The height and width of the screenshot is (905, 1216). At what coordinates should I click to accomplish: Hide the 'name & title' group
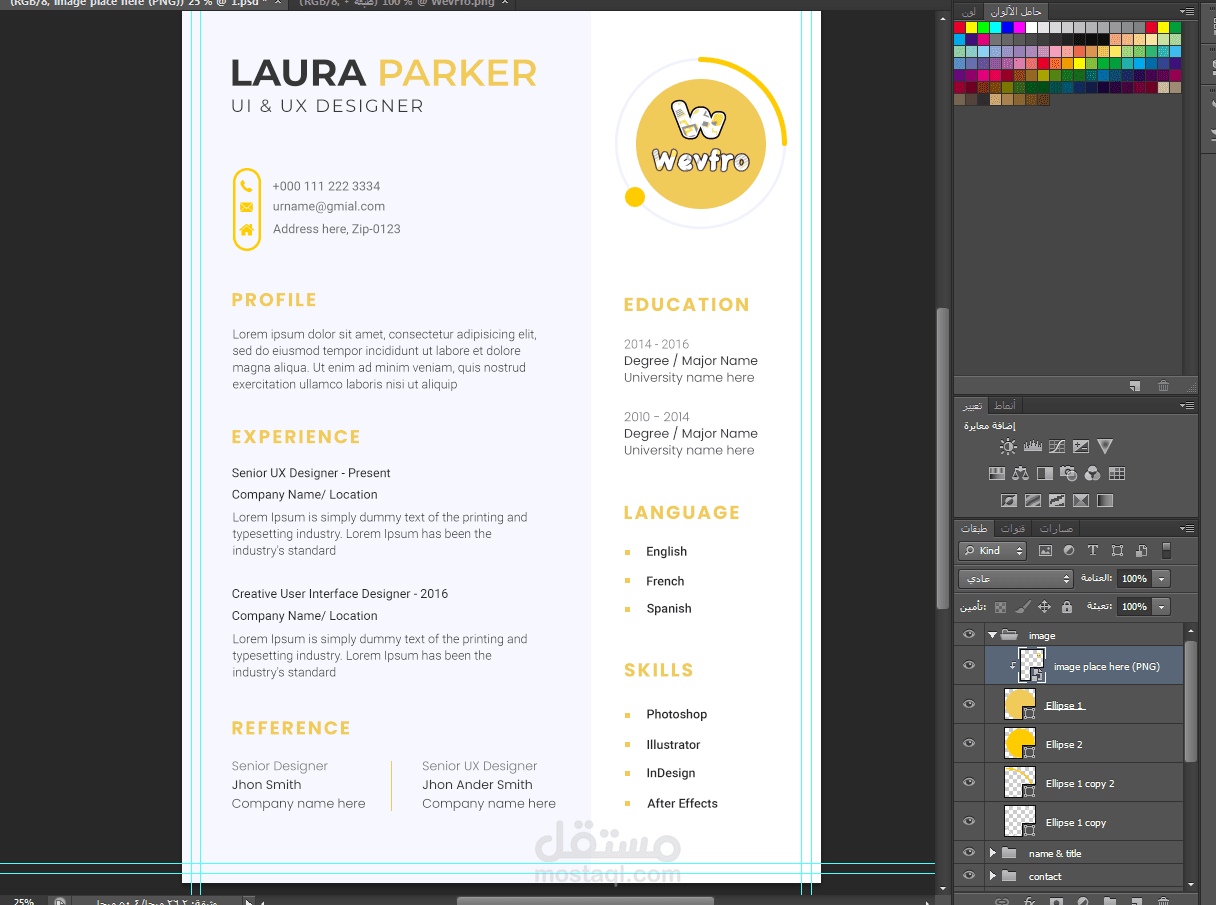[x=968, y=853]
